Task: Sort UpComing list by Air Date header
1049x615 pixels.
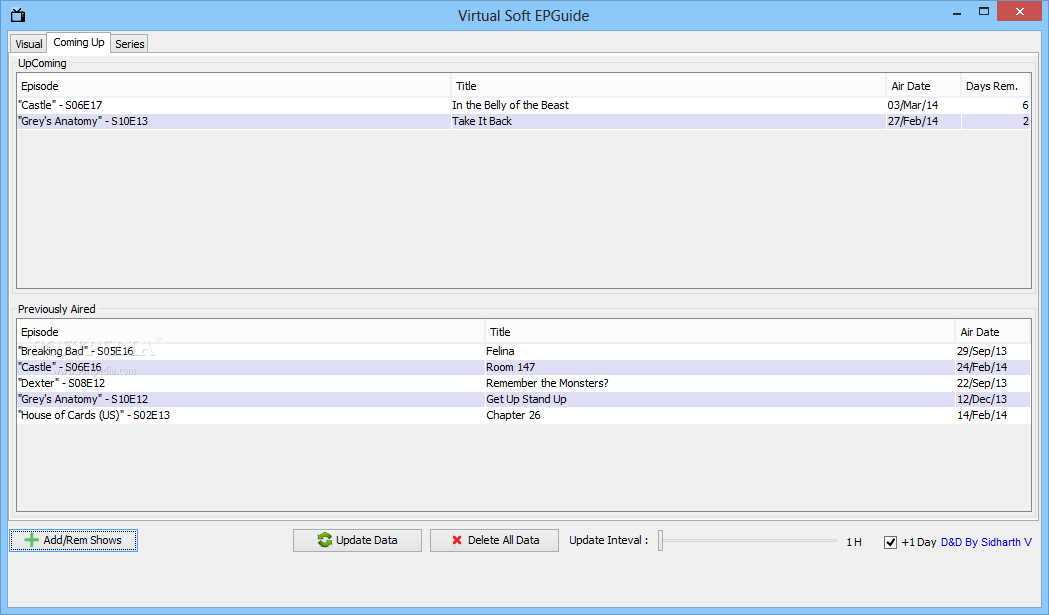Action: click(x=924, y=86)
